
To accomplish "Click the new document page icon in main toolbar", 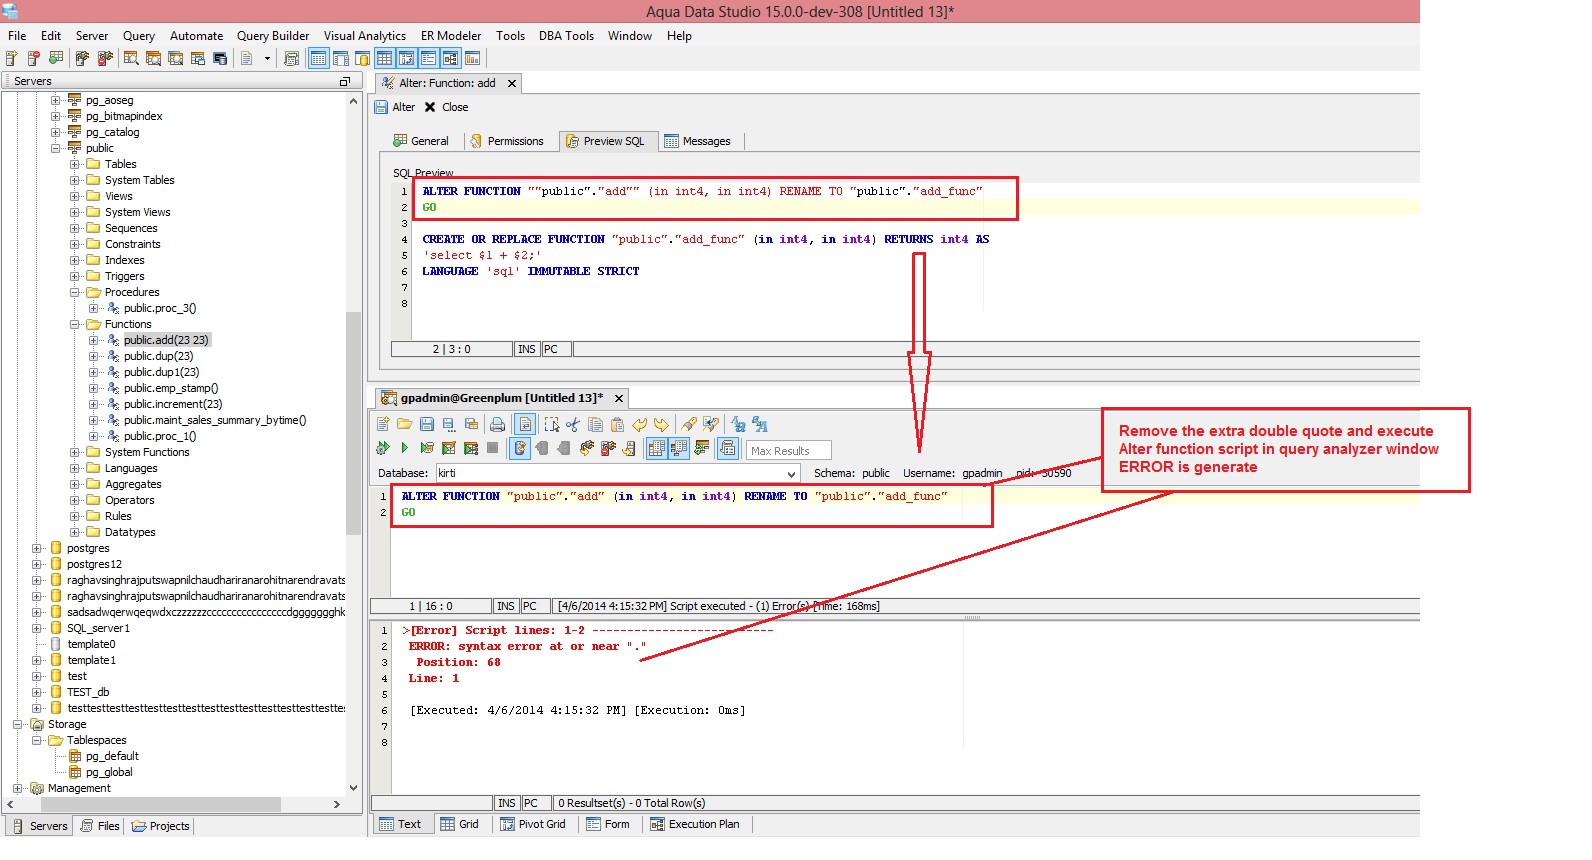I will (246, 58).
